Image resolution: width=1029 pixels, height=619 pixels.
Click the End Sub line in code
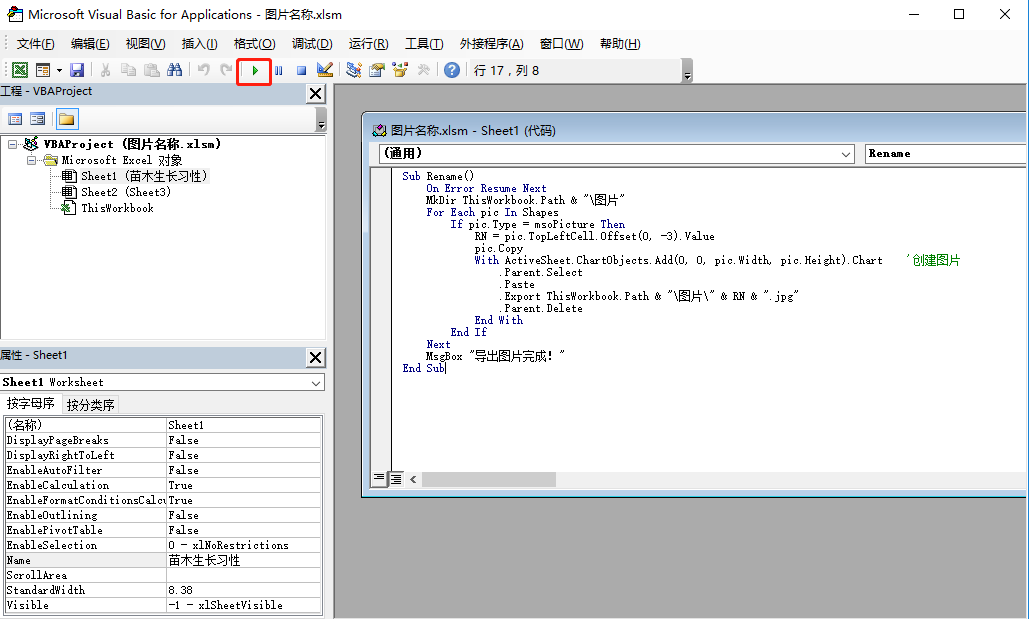tap(424, 368)
